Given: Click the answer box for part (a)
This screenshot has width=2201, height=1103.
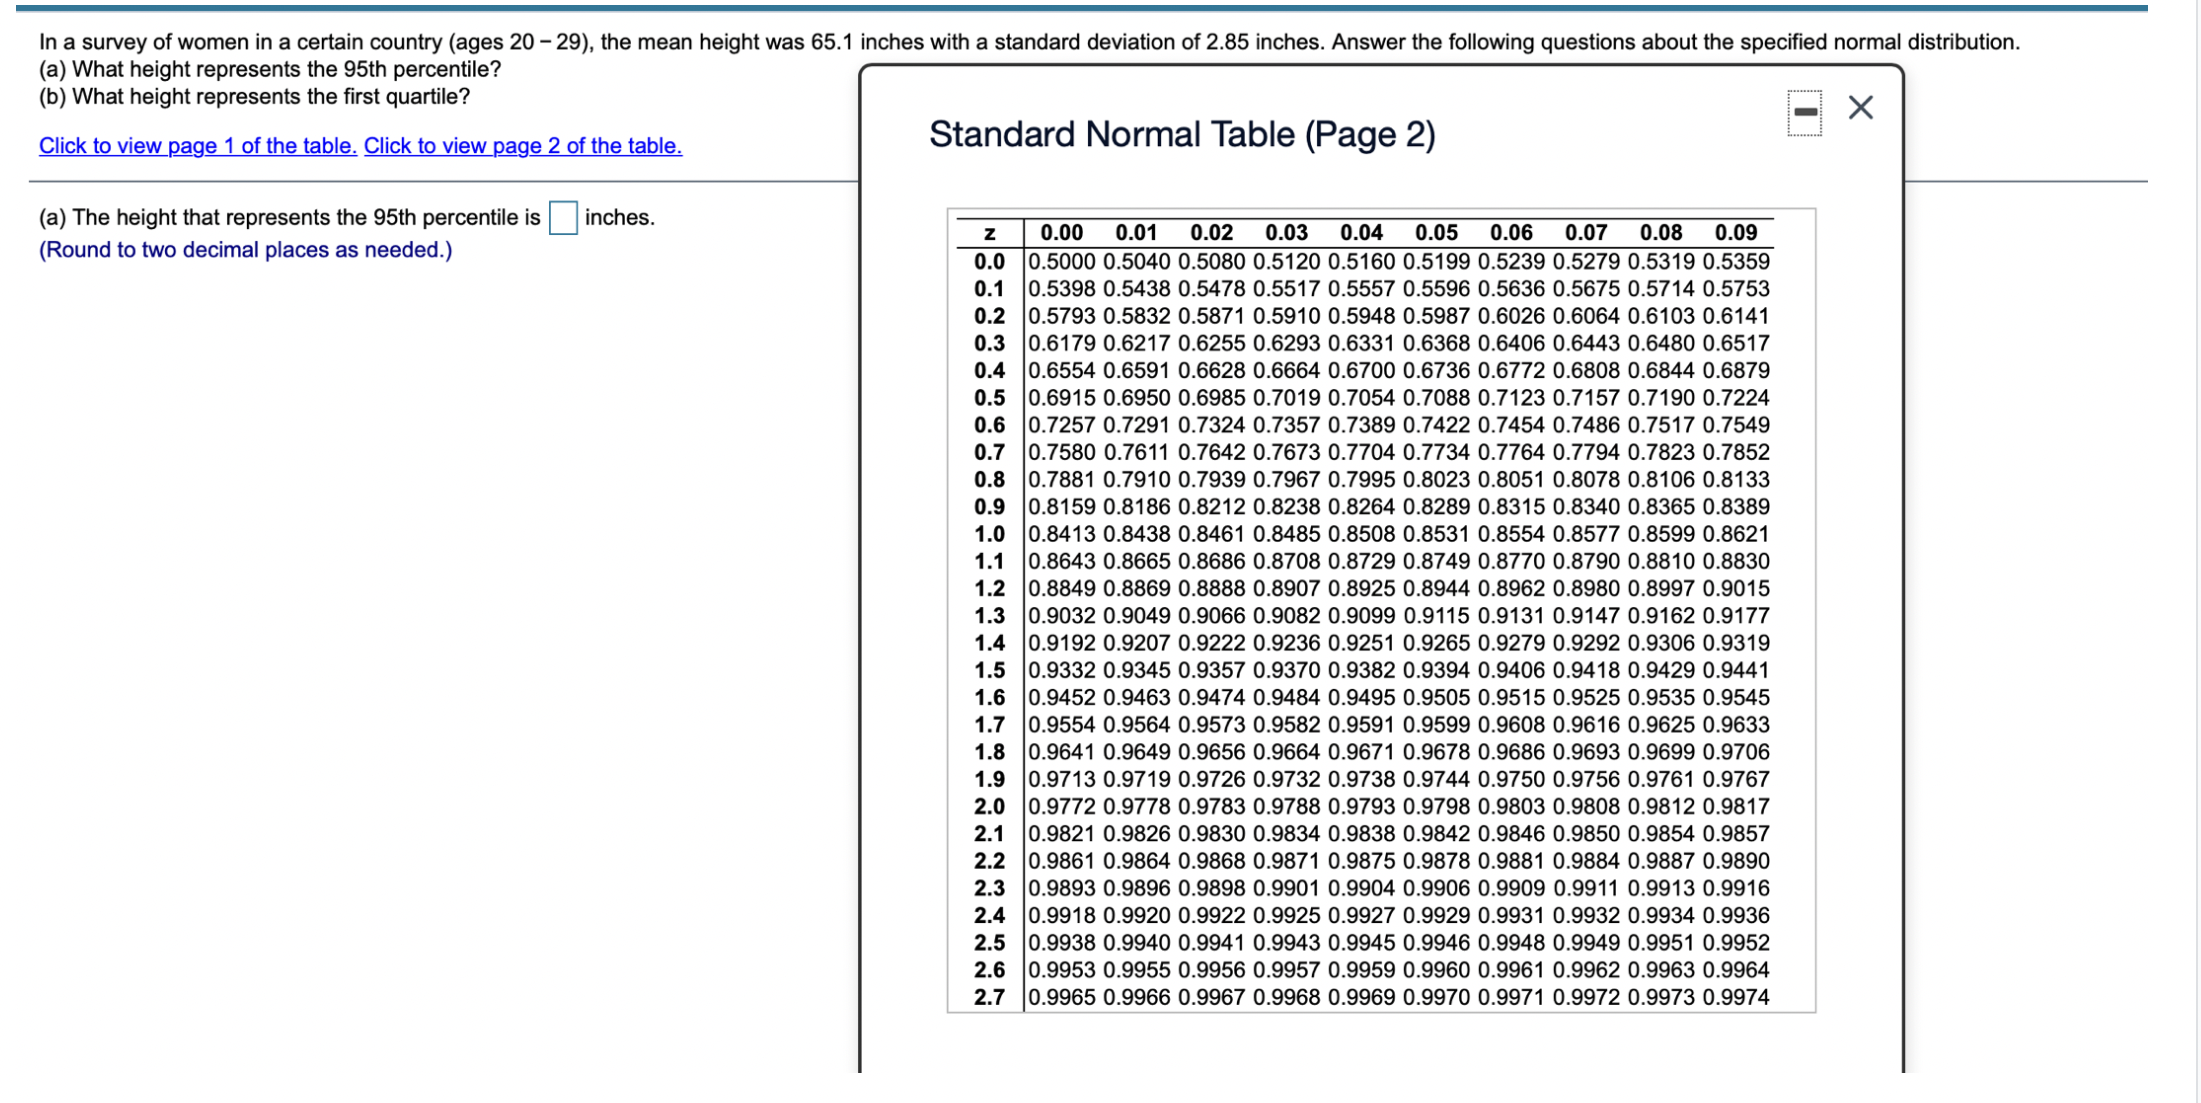Looking at the screenshot, I should 563,217.
